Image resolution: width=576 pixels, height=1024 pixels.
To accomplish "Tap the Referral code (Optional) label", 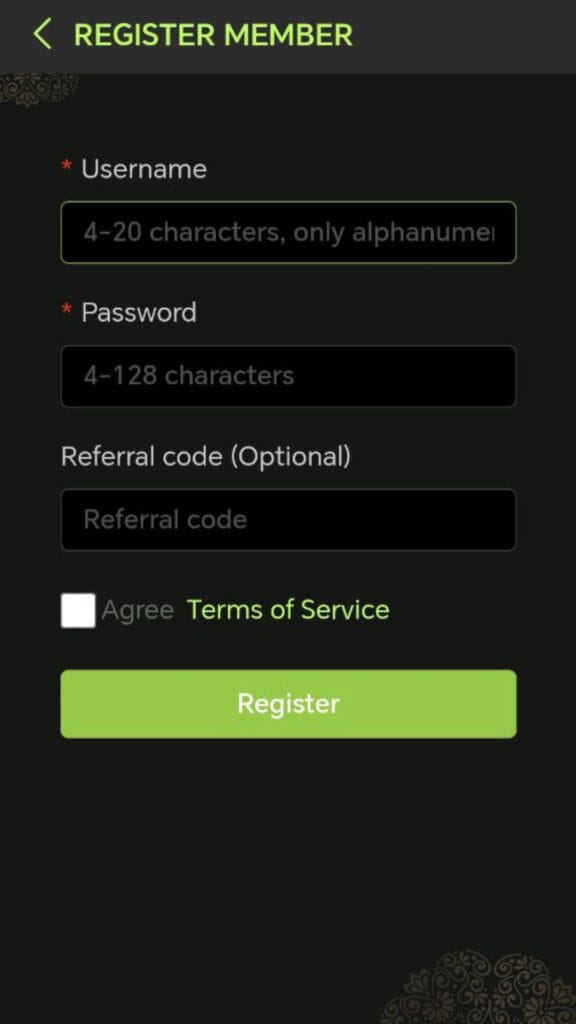I will tap(206, 457).
